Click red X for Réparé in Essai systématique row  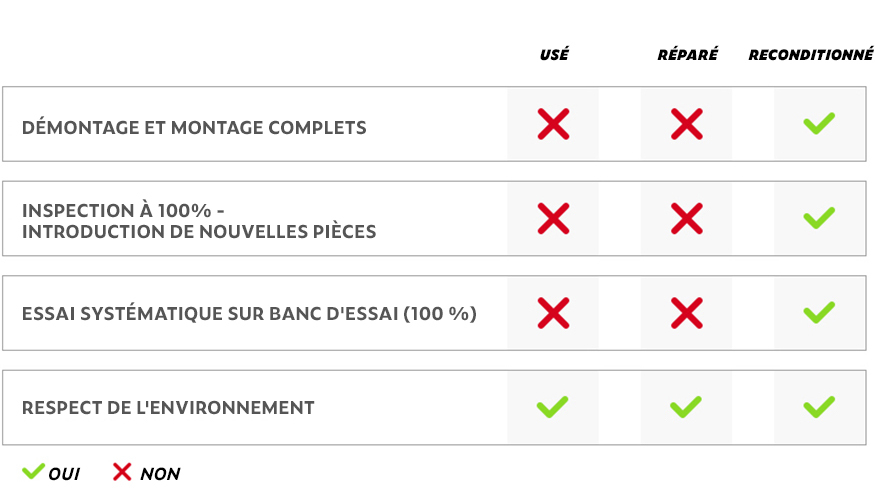point(686,313)
